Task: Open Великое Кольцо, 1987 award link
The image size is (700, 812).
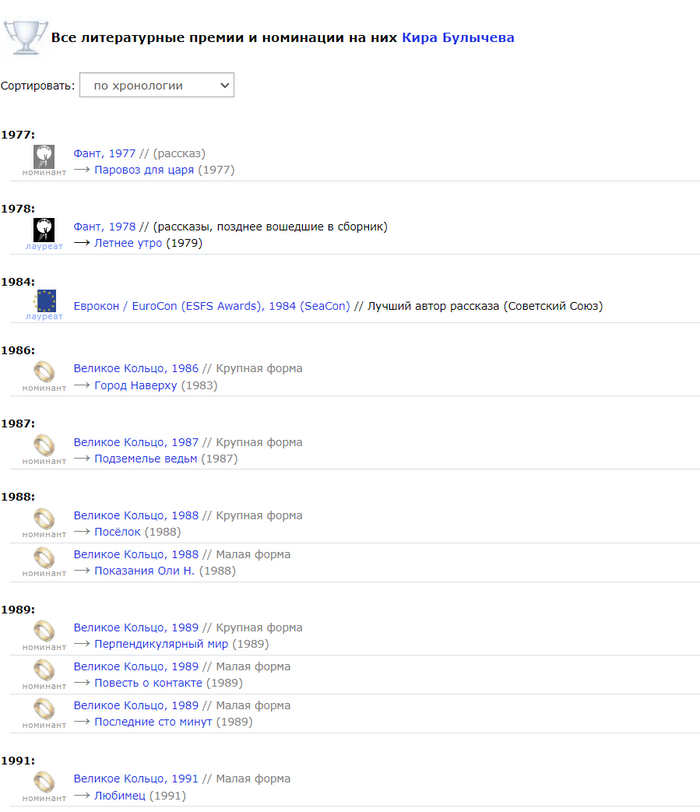Action: tap(136, 442)
